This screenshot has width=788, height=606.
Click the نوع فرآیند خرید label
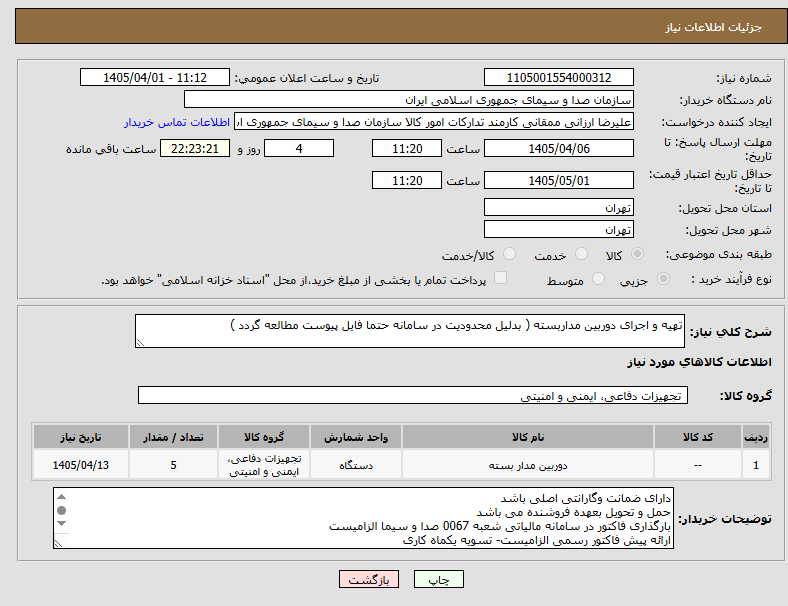point(731,279)
